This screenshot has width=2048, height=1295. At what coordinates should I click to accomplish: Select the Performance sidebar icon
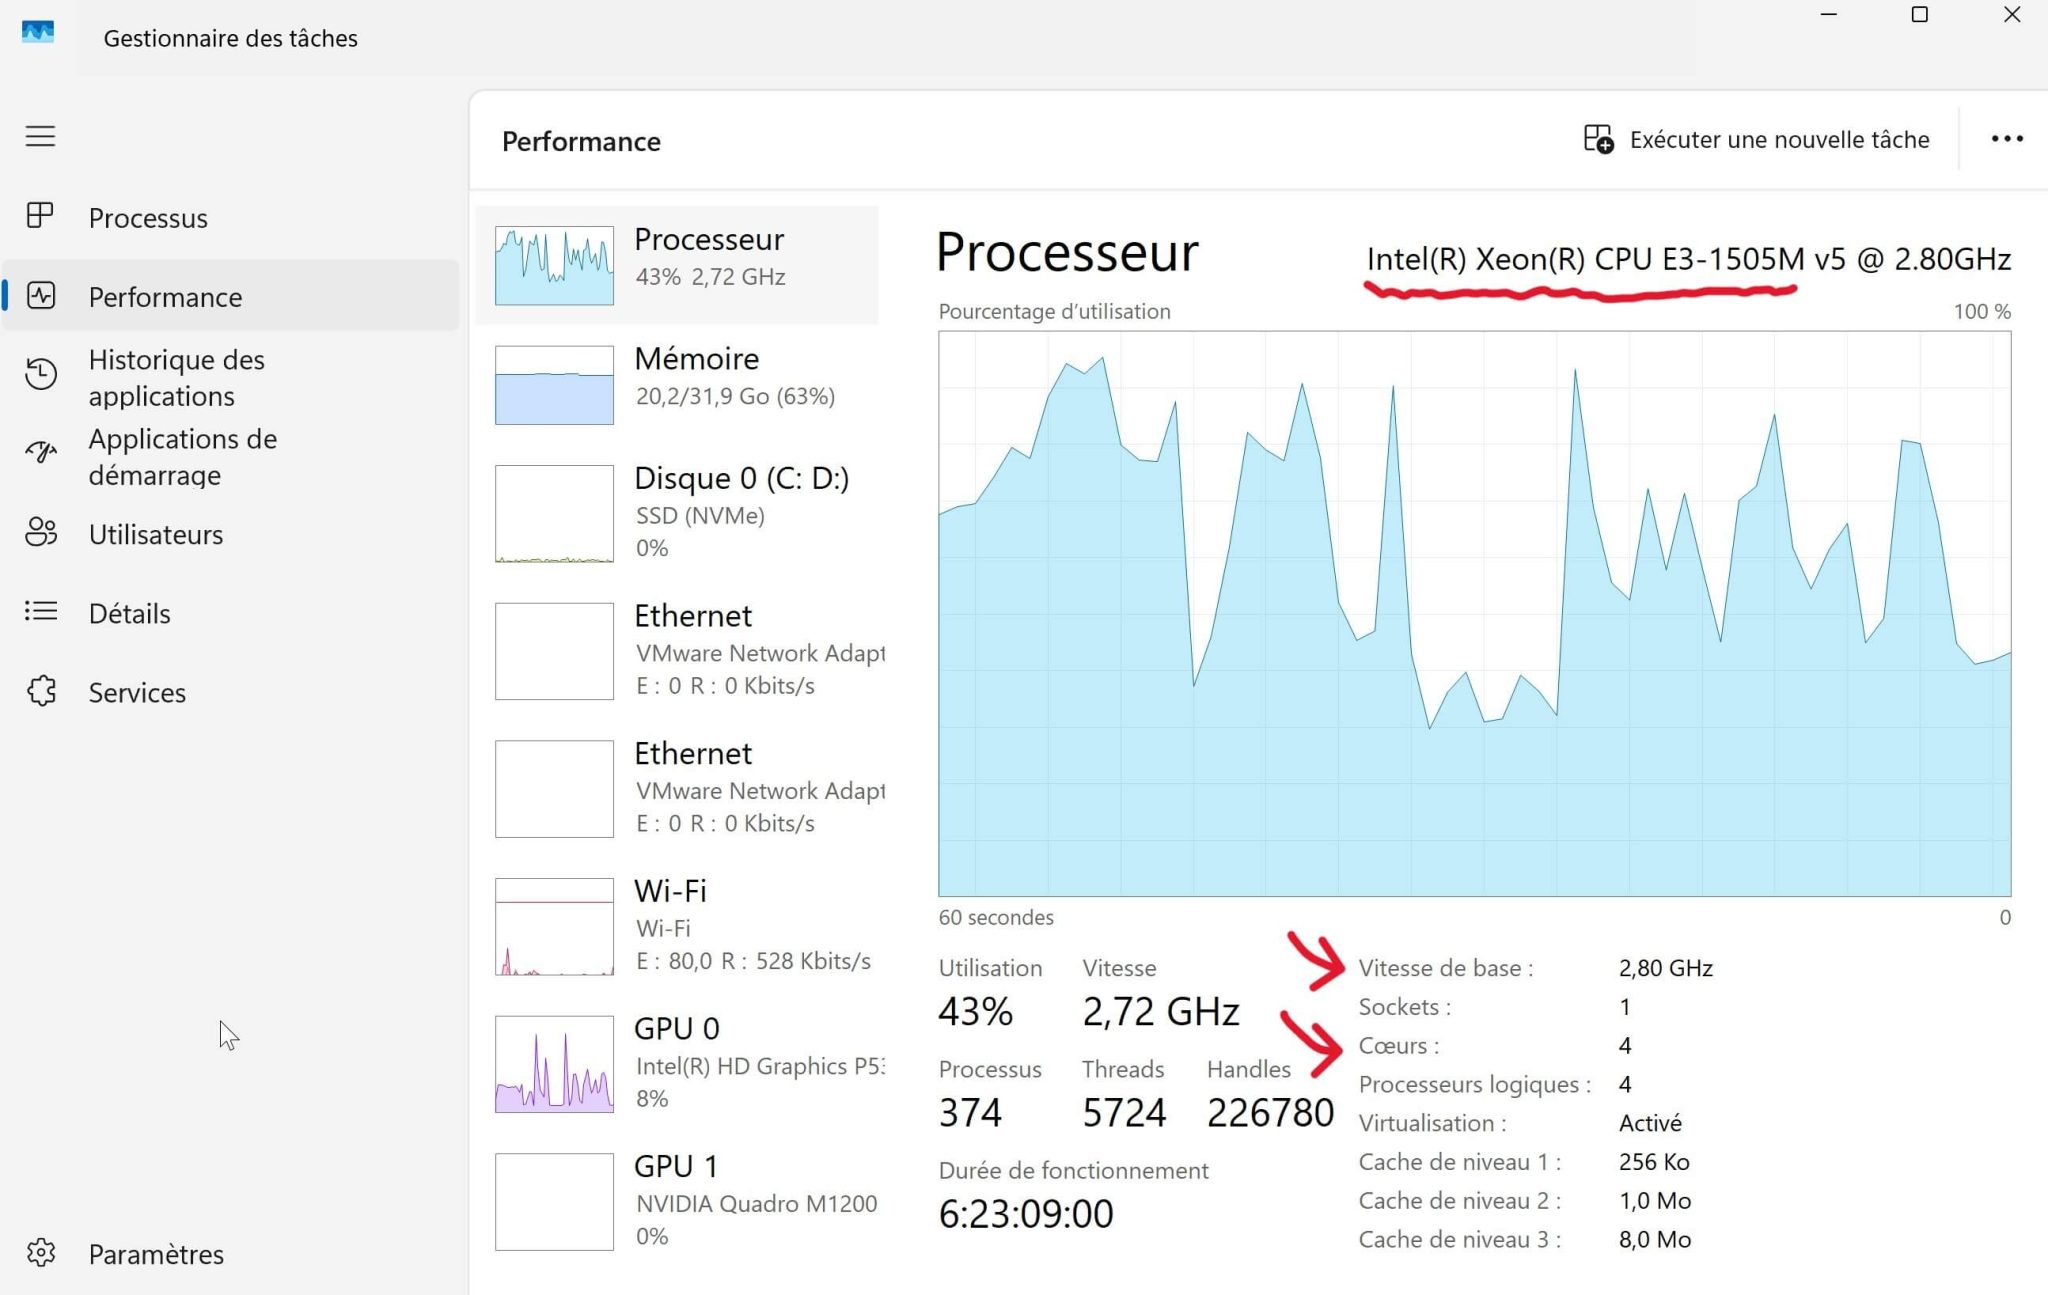click(x=165, y=296)
